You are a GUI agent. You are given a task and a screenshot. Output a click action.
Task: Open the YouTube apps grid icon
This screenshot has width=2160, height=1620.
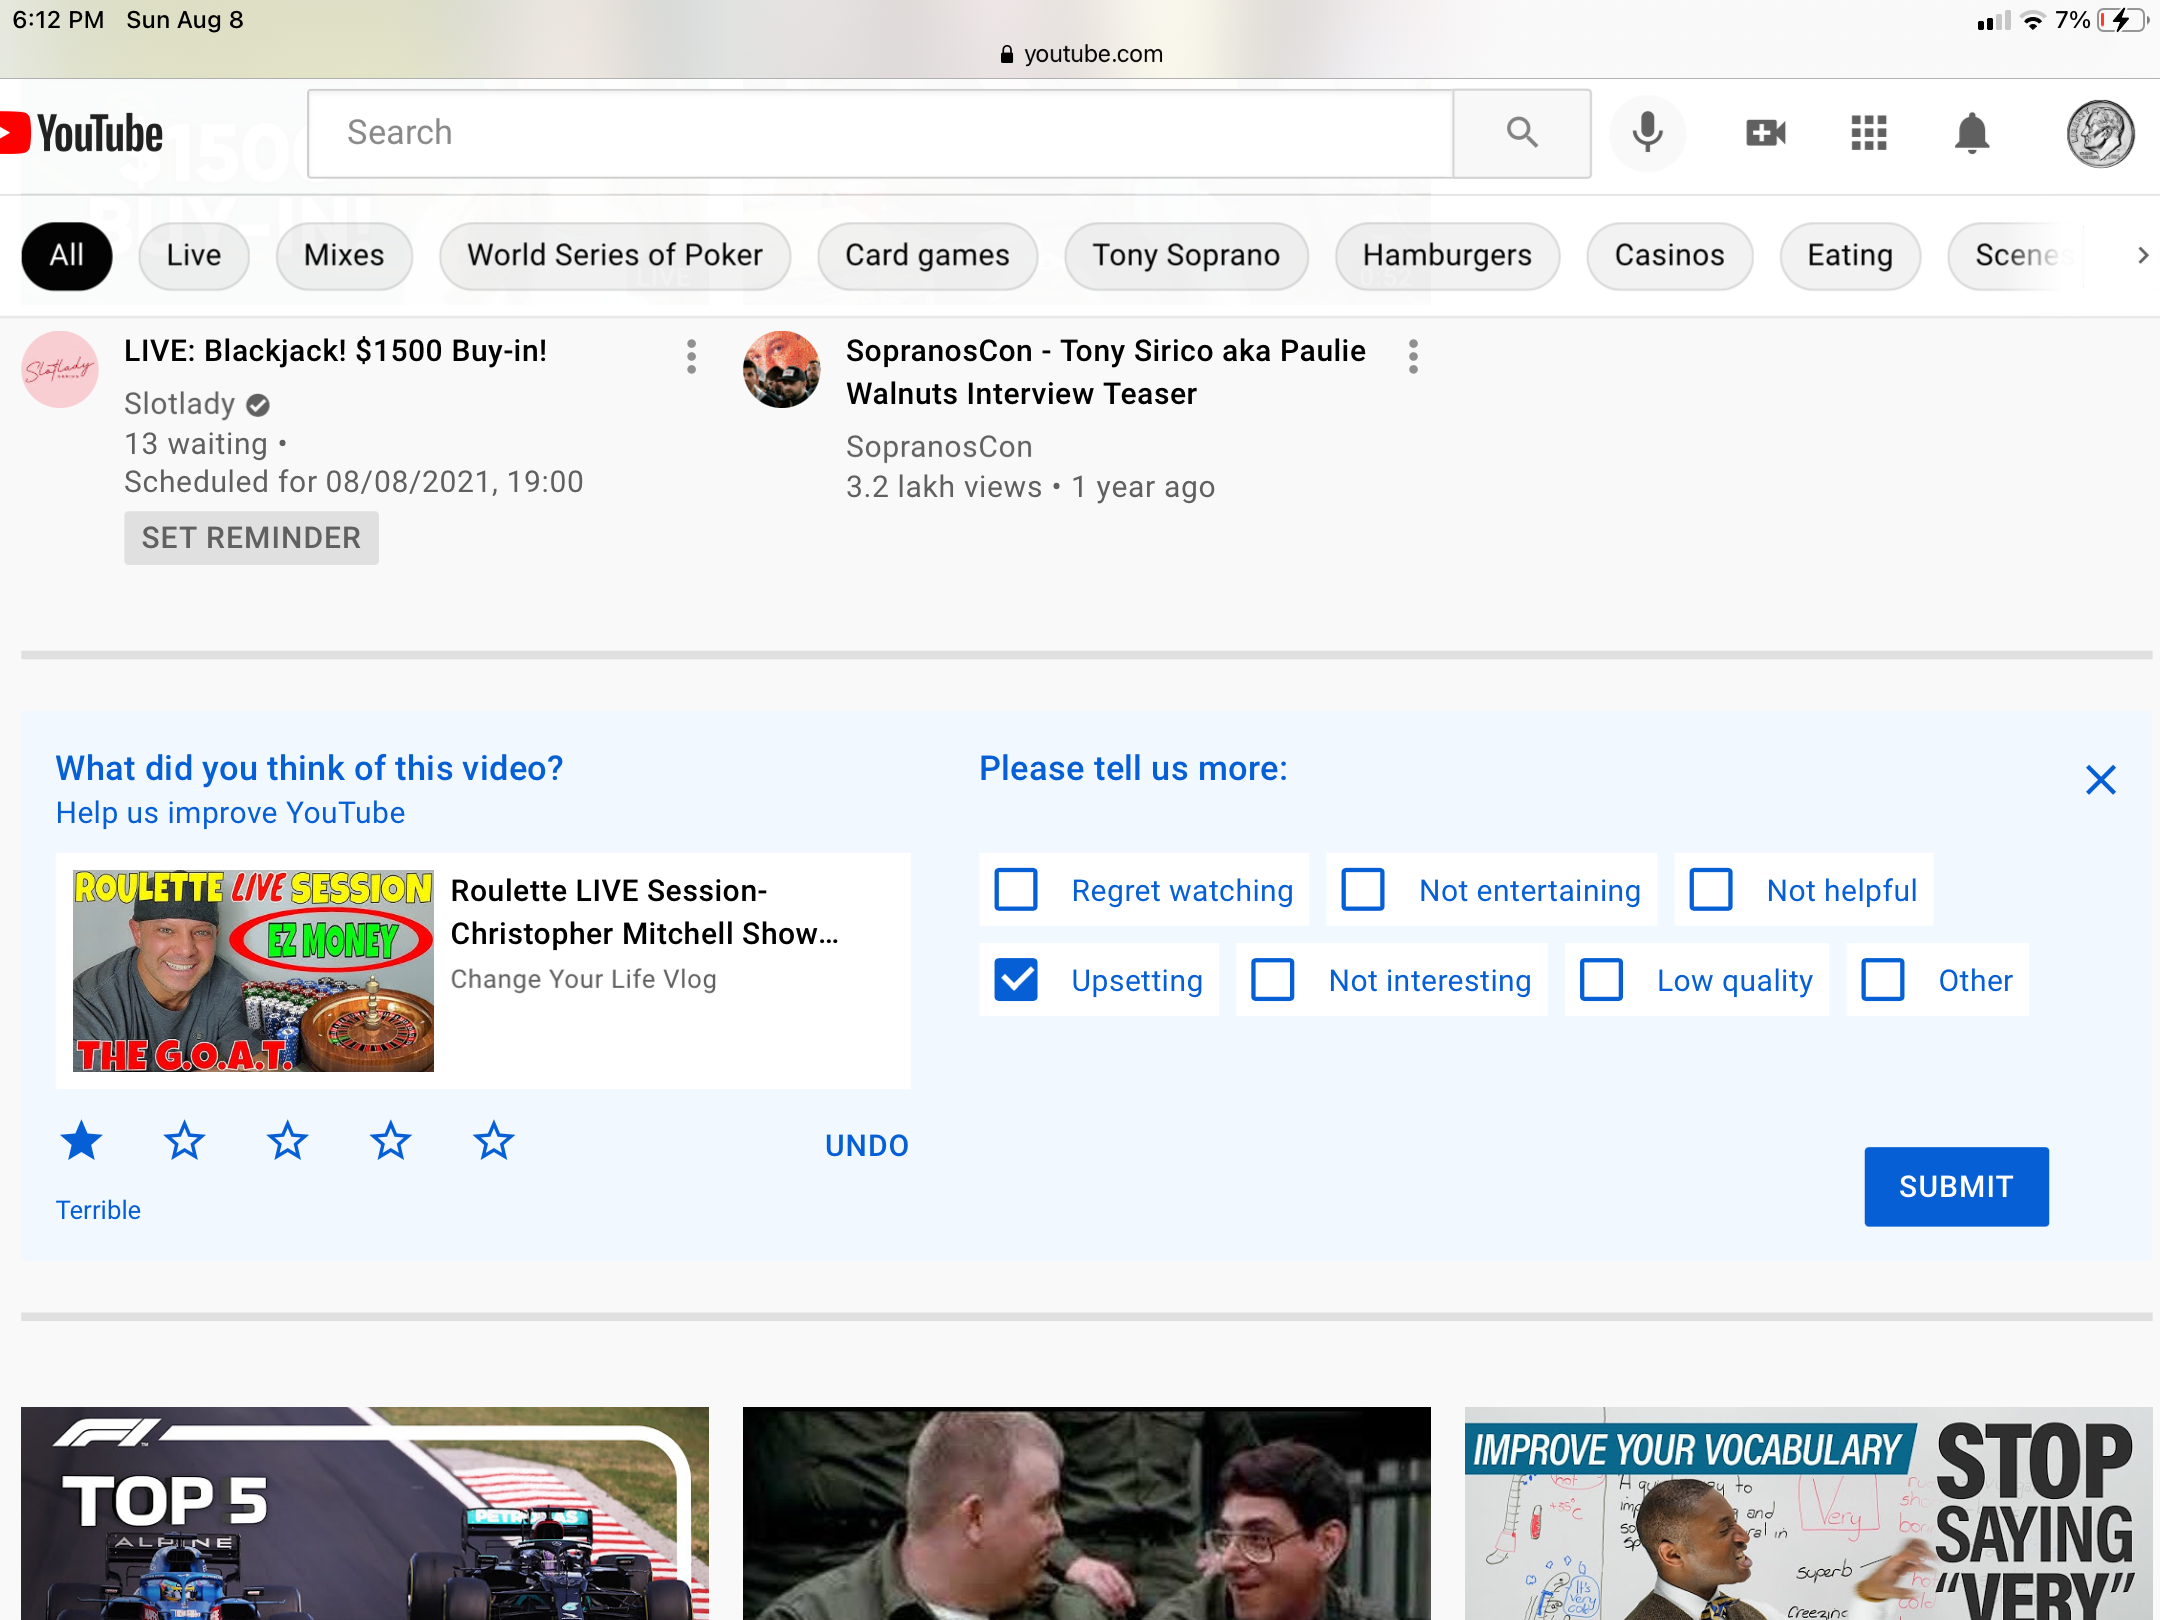1868,133
